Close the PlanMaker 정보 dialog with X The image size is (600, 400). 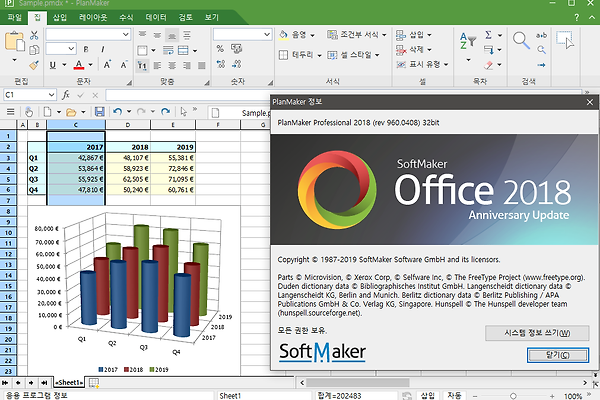tap(590, 102)
